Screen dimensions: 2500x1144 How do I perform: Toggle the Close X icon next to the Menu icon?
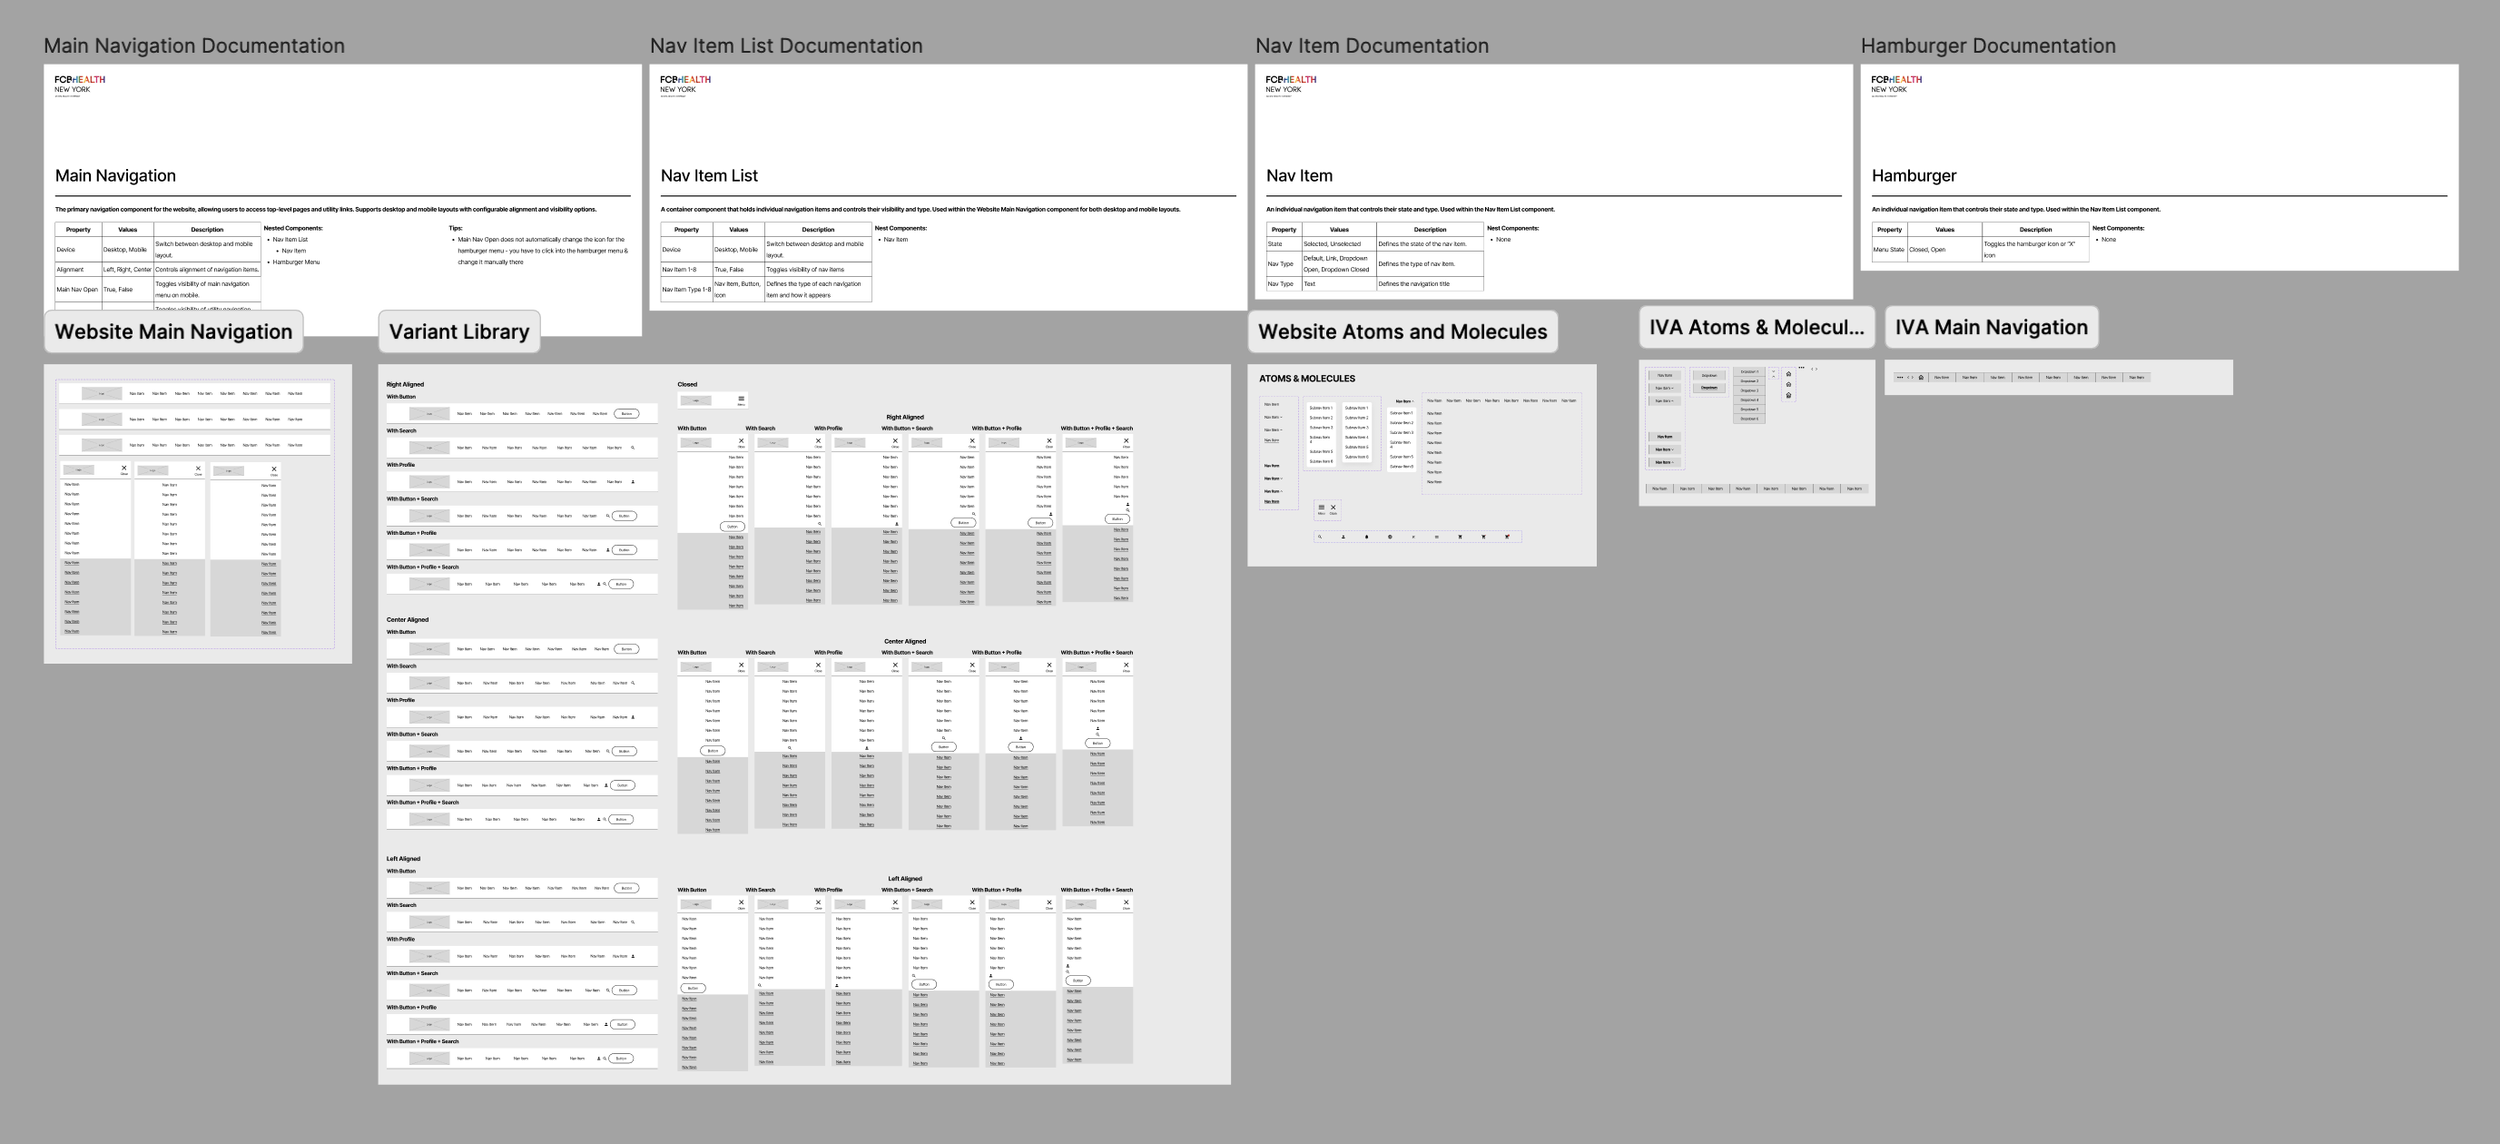[1333, 507]
